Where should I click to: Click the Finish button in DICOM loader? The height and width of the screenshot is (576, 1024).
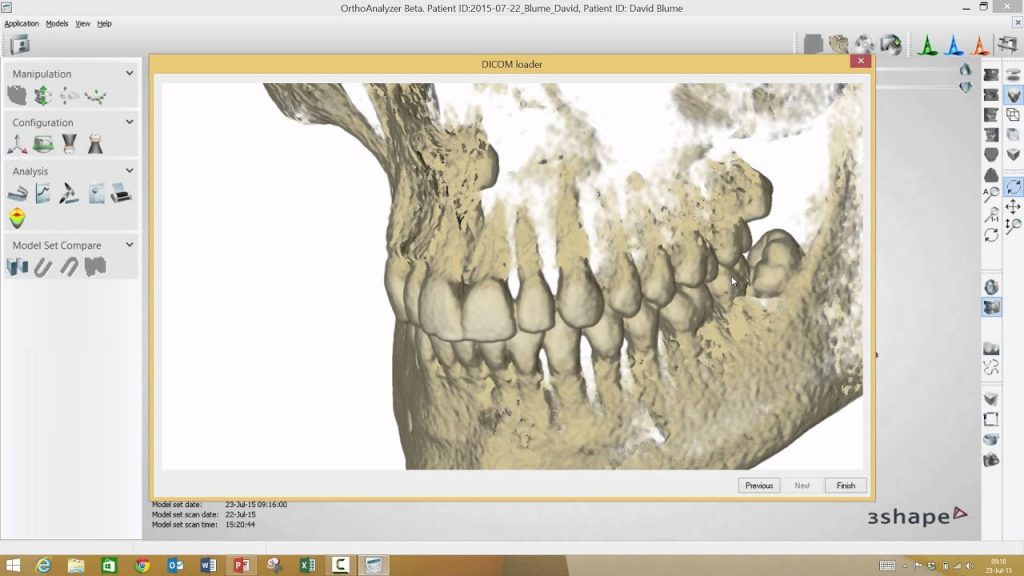click(845, 485)
